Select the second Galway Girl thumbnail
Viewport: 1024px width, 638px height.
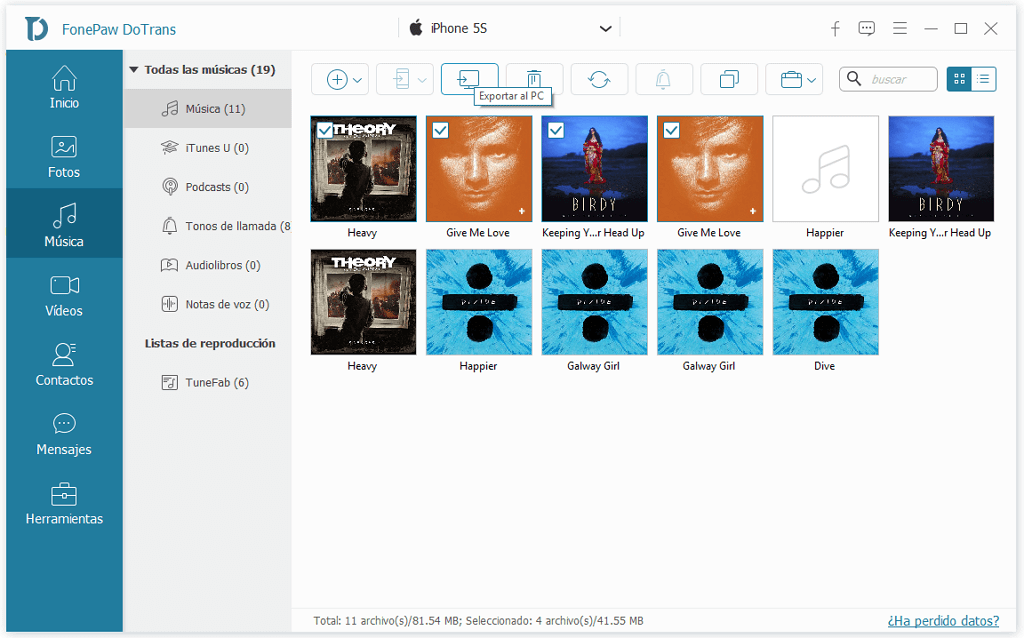710,302
